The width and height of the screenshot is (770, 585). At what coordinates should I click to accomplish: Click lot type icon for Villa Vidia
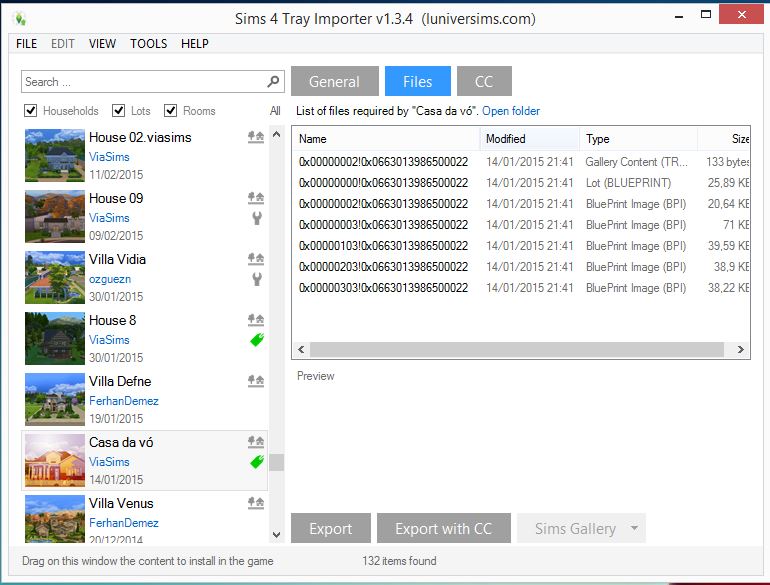[256, 258]
